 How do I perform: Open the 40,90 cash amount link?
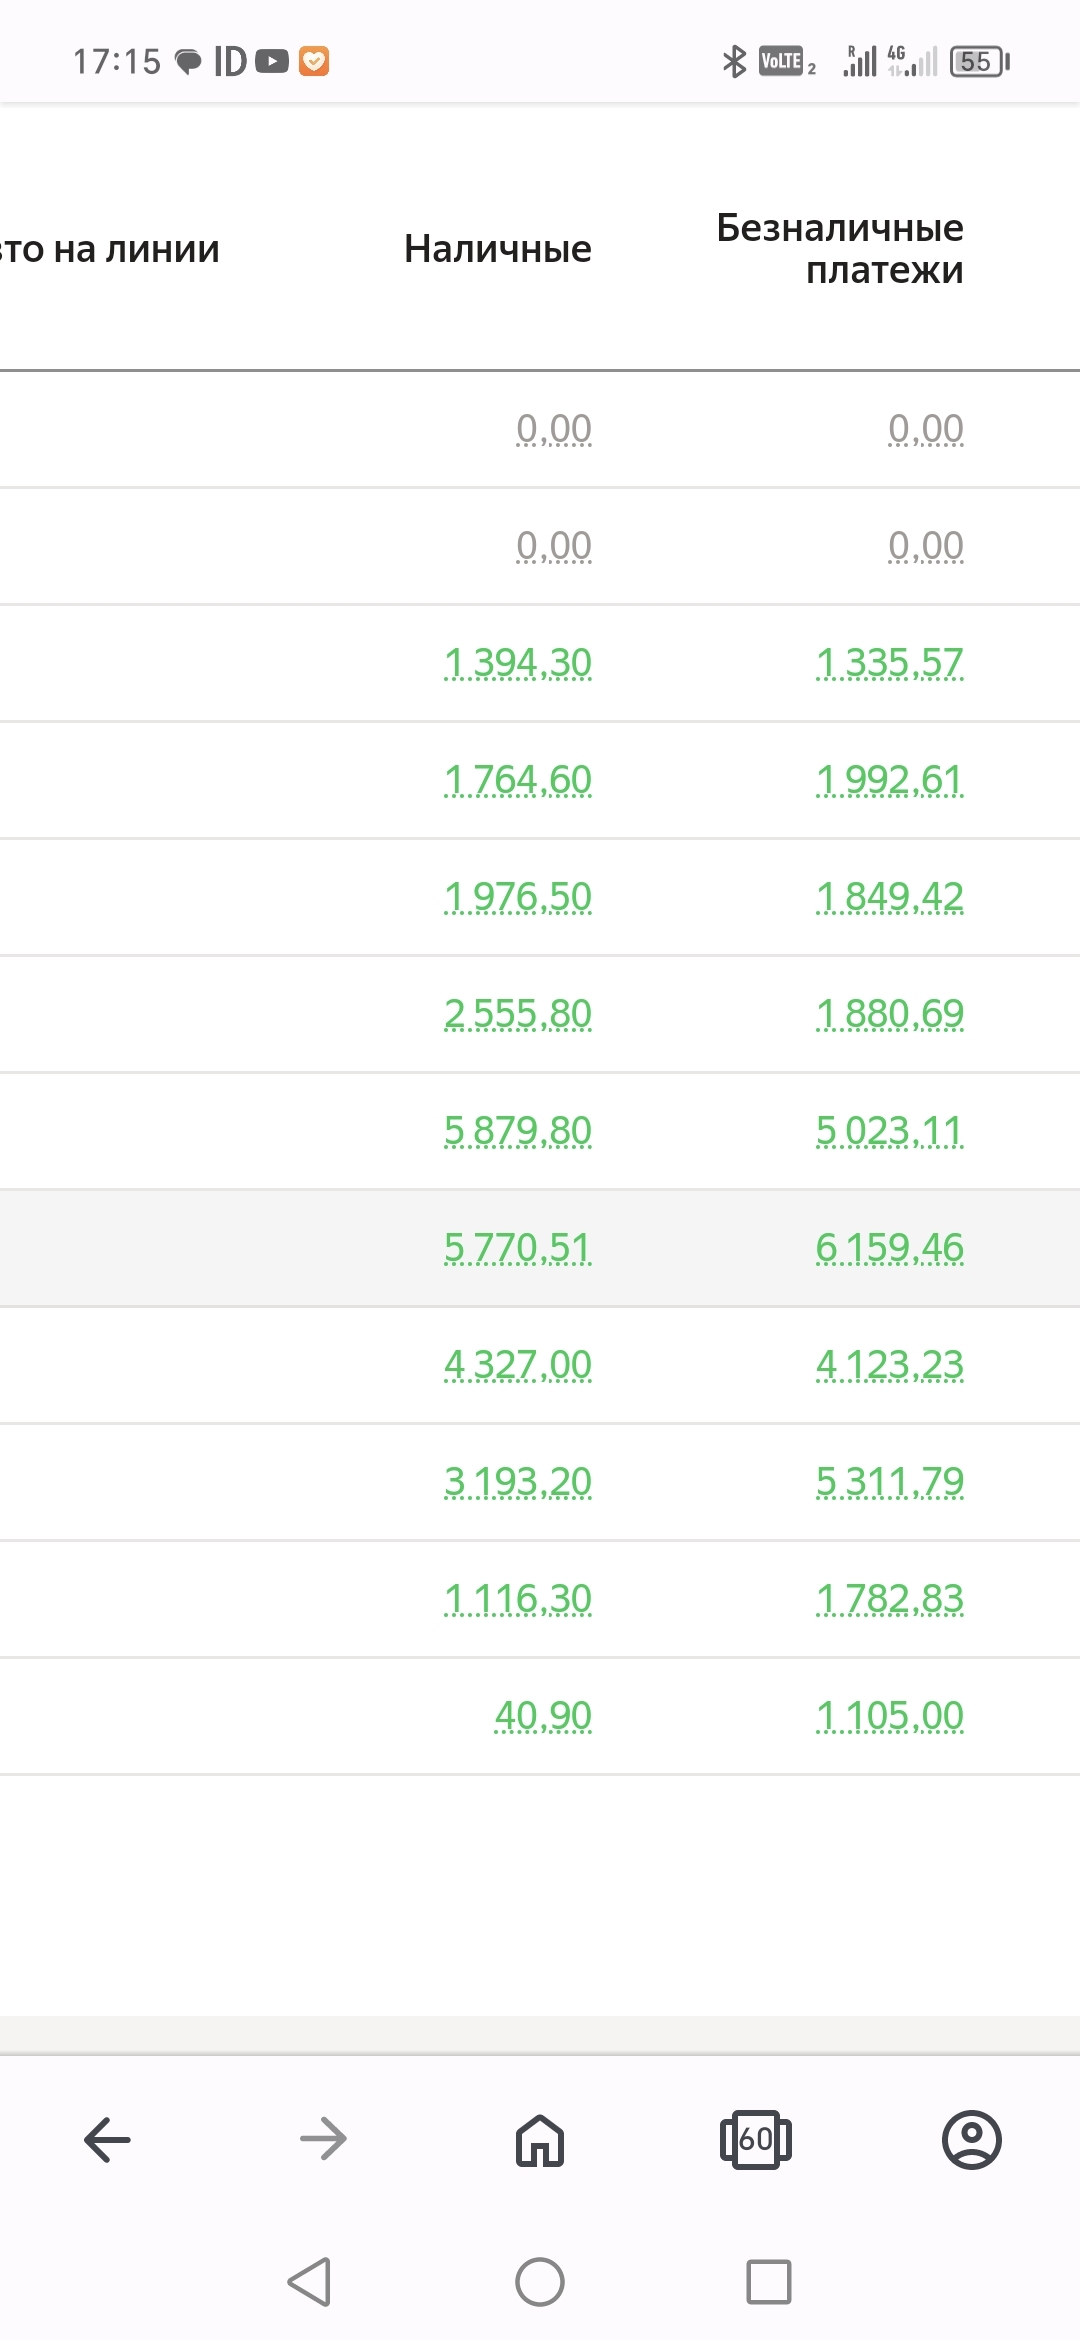tap(543, 1716)
